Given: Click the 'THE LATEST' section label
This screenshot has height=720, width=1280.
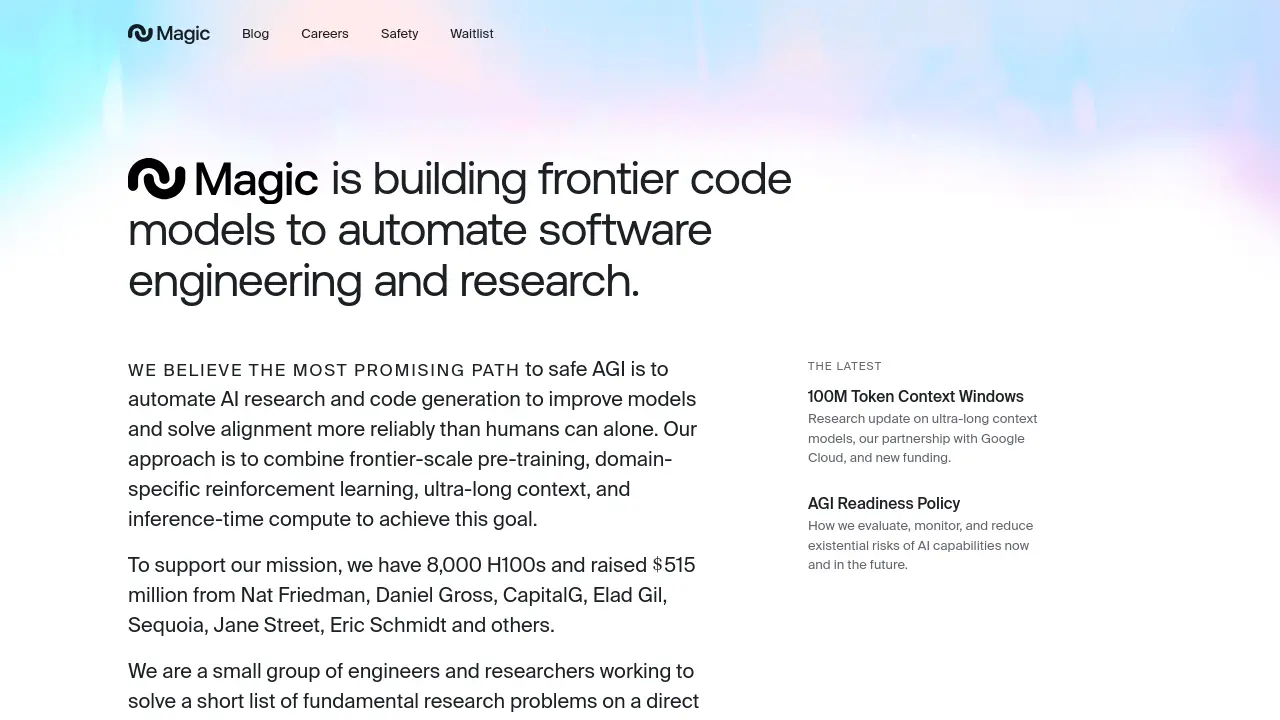Looking at the screenshot, I should [845, 366].
